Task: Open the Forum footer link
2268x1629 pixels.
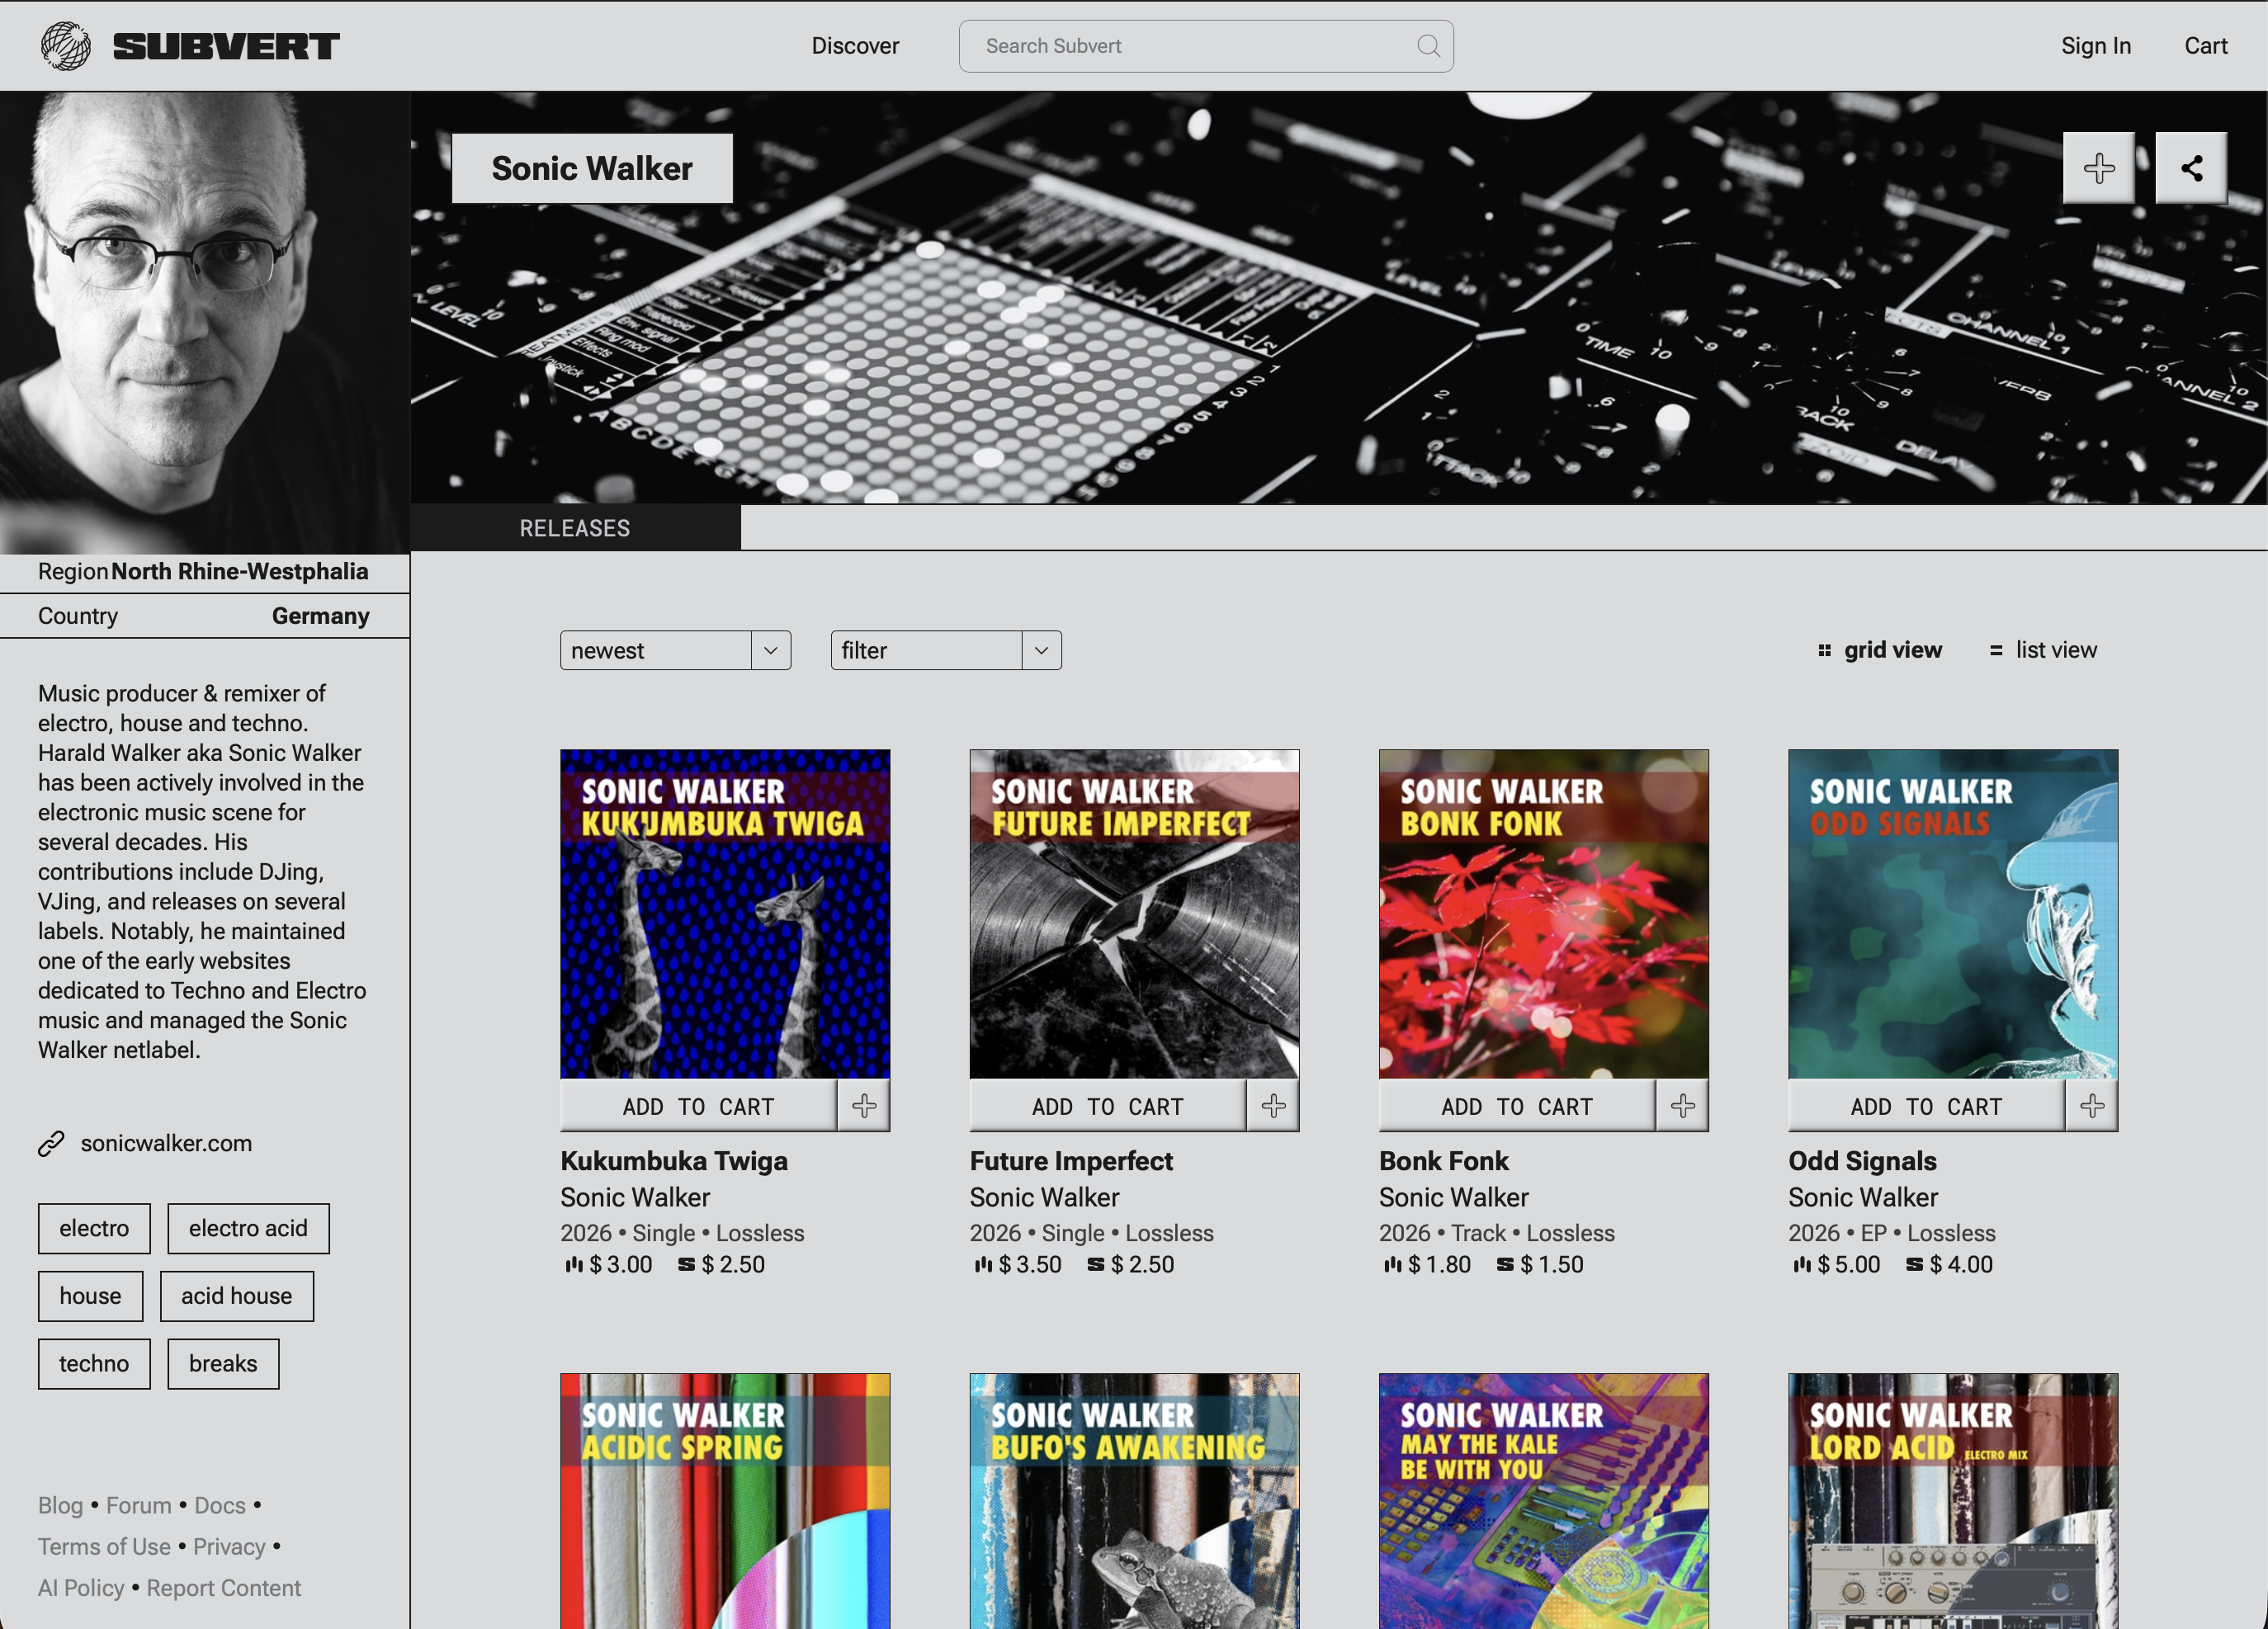Action: (139, 1505)
